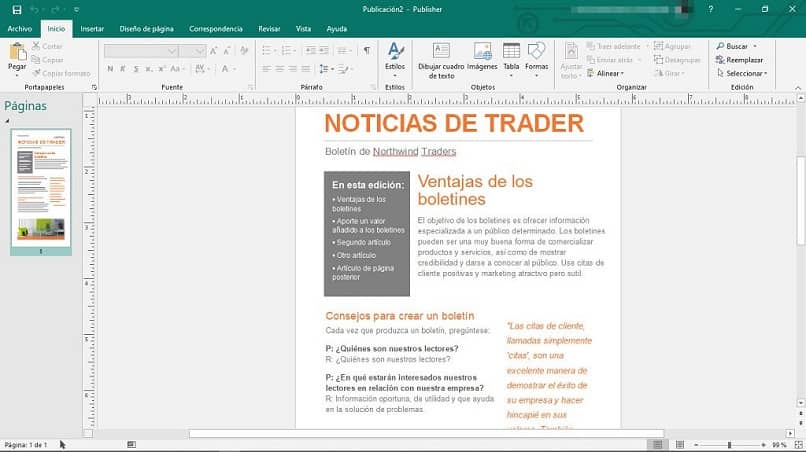This screenshot has width=806, height=452.
Task: Open the line spacing dropdown
Action: coord(326,69)
